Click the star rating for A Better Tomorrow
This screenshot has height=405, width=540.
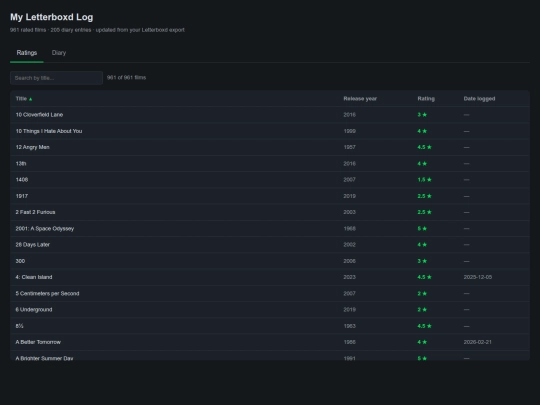(x=422, y=342)
